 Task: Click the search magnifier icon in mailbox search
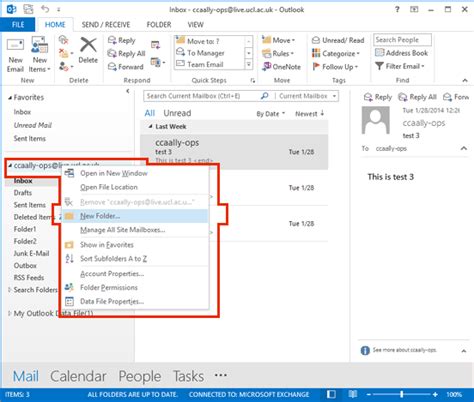[265, 96]
